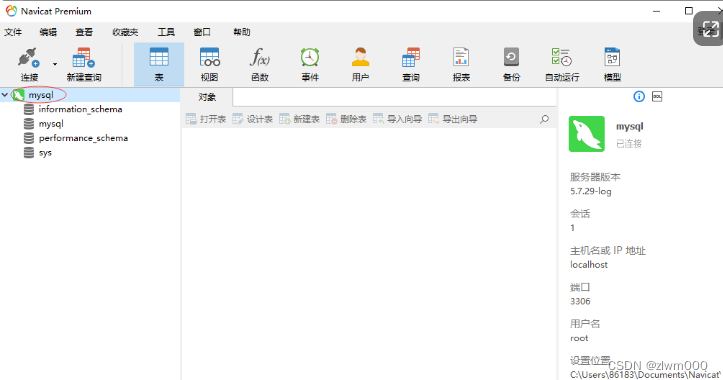Click the sys database icon
The height and width of the screenshot is (380, 723).
(x=29, y=153)
